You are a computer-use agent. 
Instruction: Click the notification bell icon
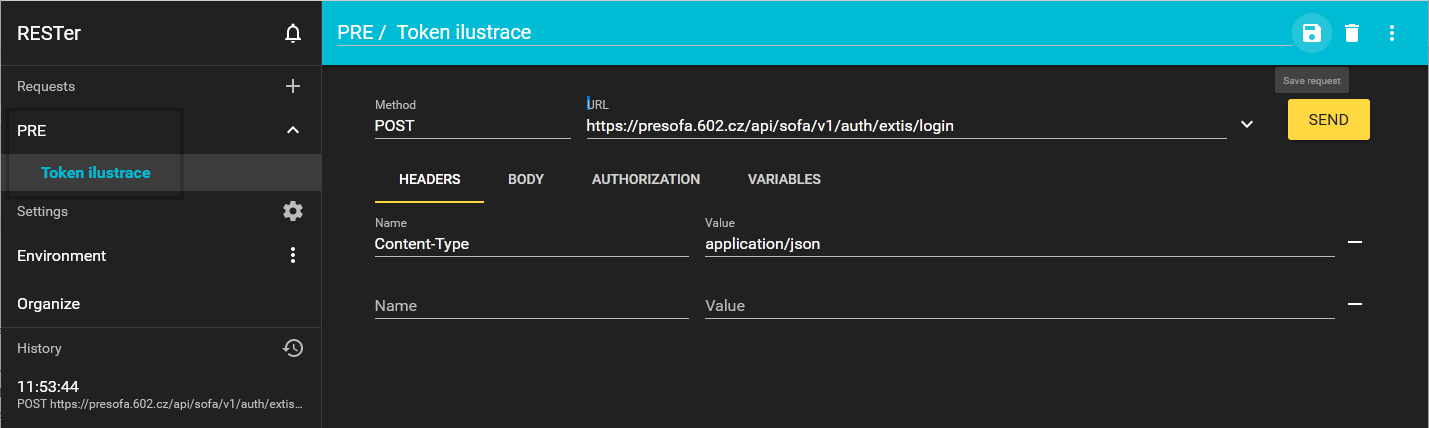pyautogui.click(x=293, y=33)
